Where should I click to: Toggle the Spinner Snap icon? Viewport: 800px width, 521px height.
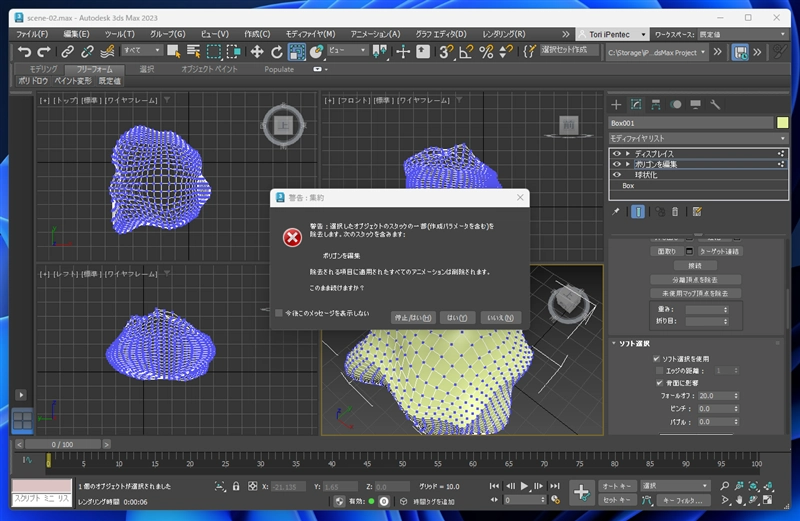pyautogui.click(x=506, y=52)
